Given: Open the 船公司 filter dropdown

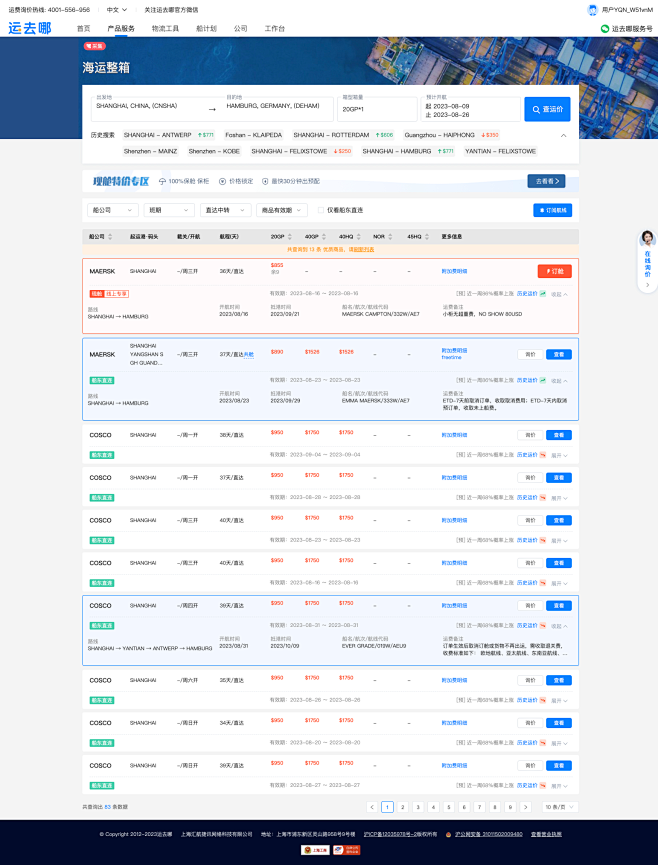Looking at the screenshot, I should (113, 210).
